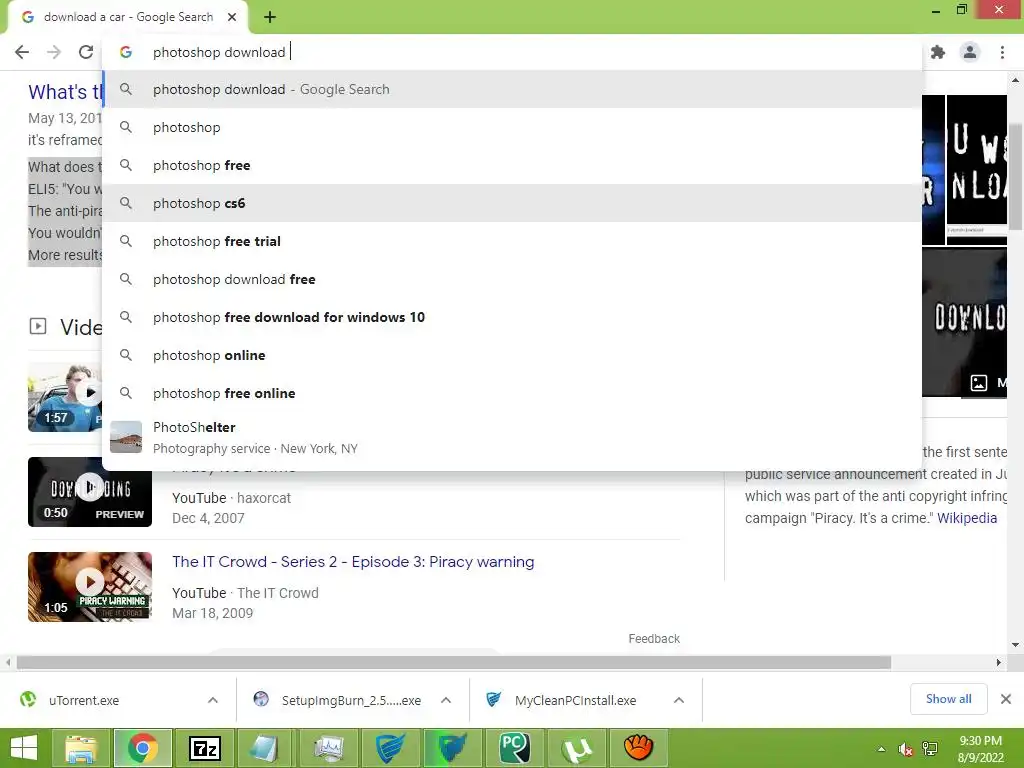1024x768 pixels.
Task: Select the 'photoshop free trial' suggestion
Action: 513,241
